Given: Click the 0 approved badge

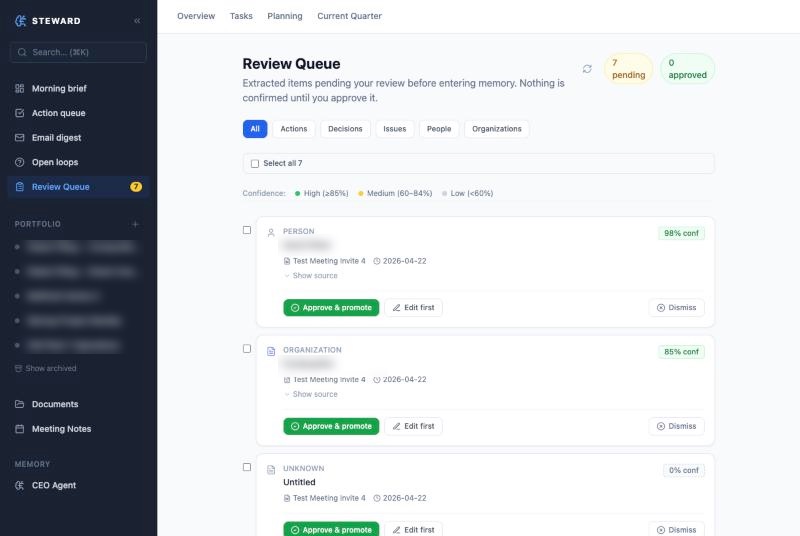Looking at the screenshot, I should (687, 69).
